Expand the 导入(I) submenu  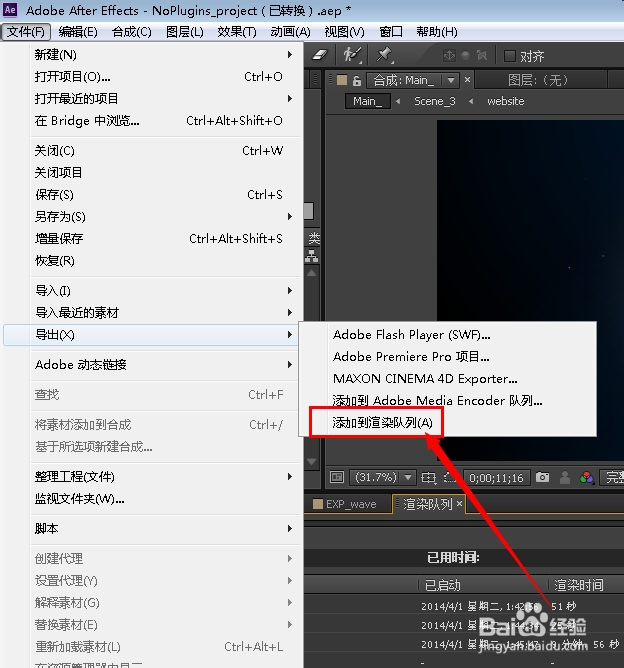pos(167,291)
